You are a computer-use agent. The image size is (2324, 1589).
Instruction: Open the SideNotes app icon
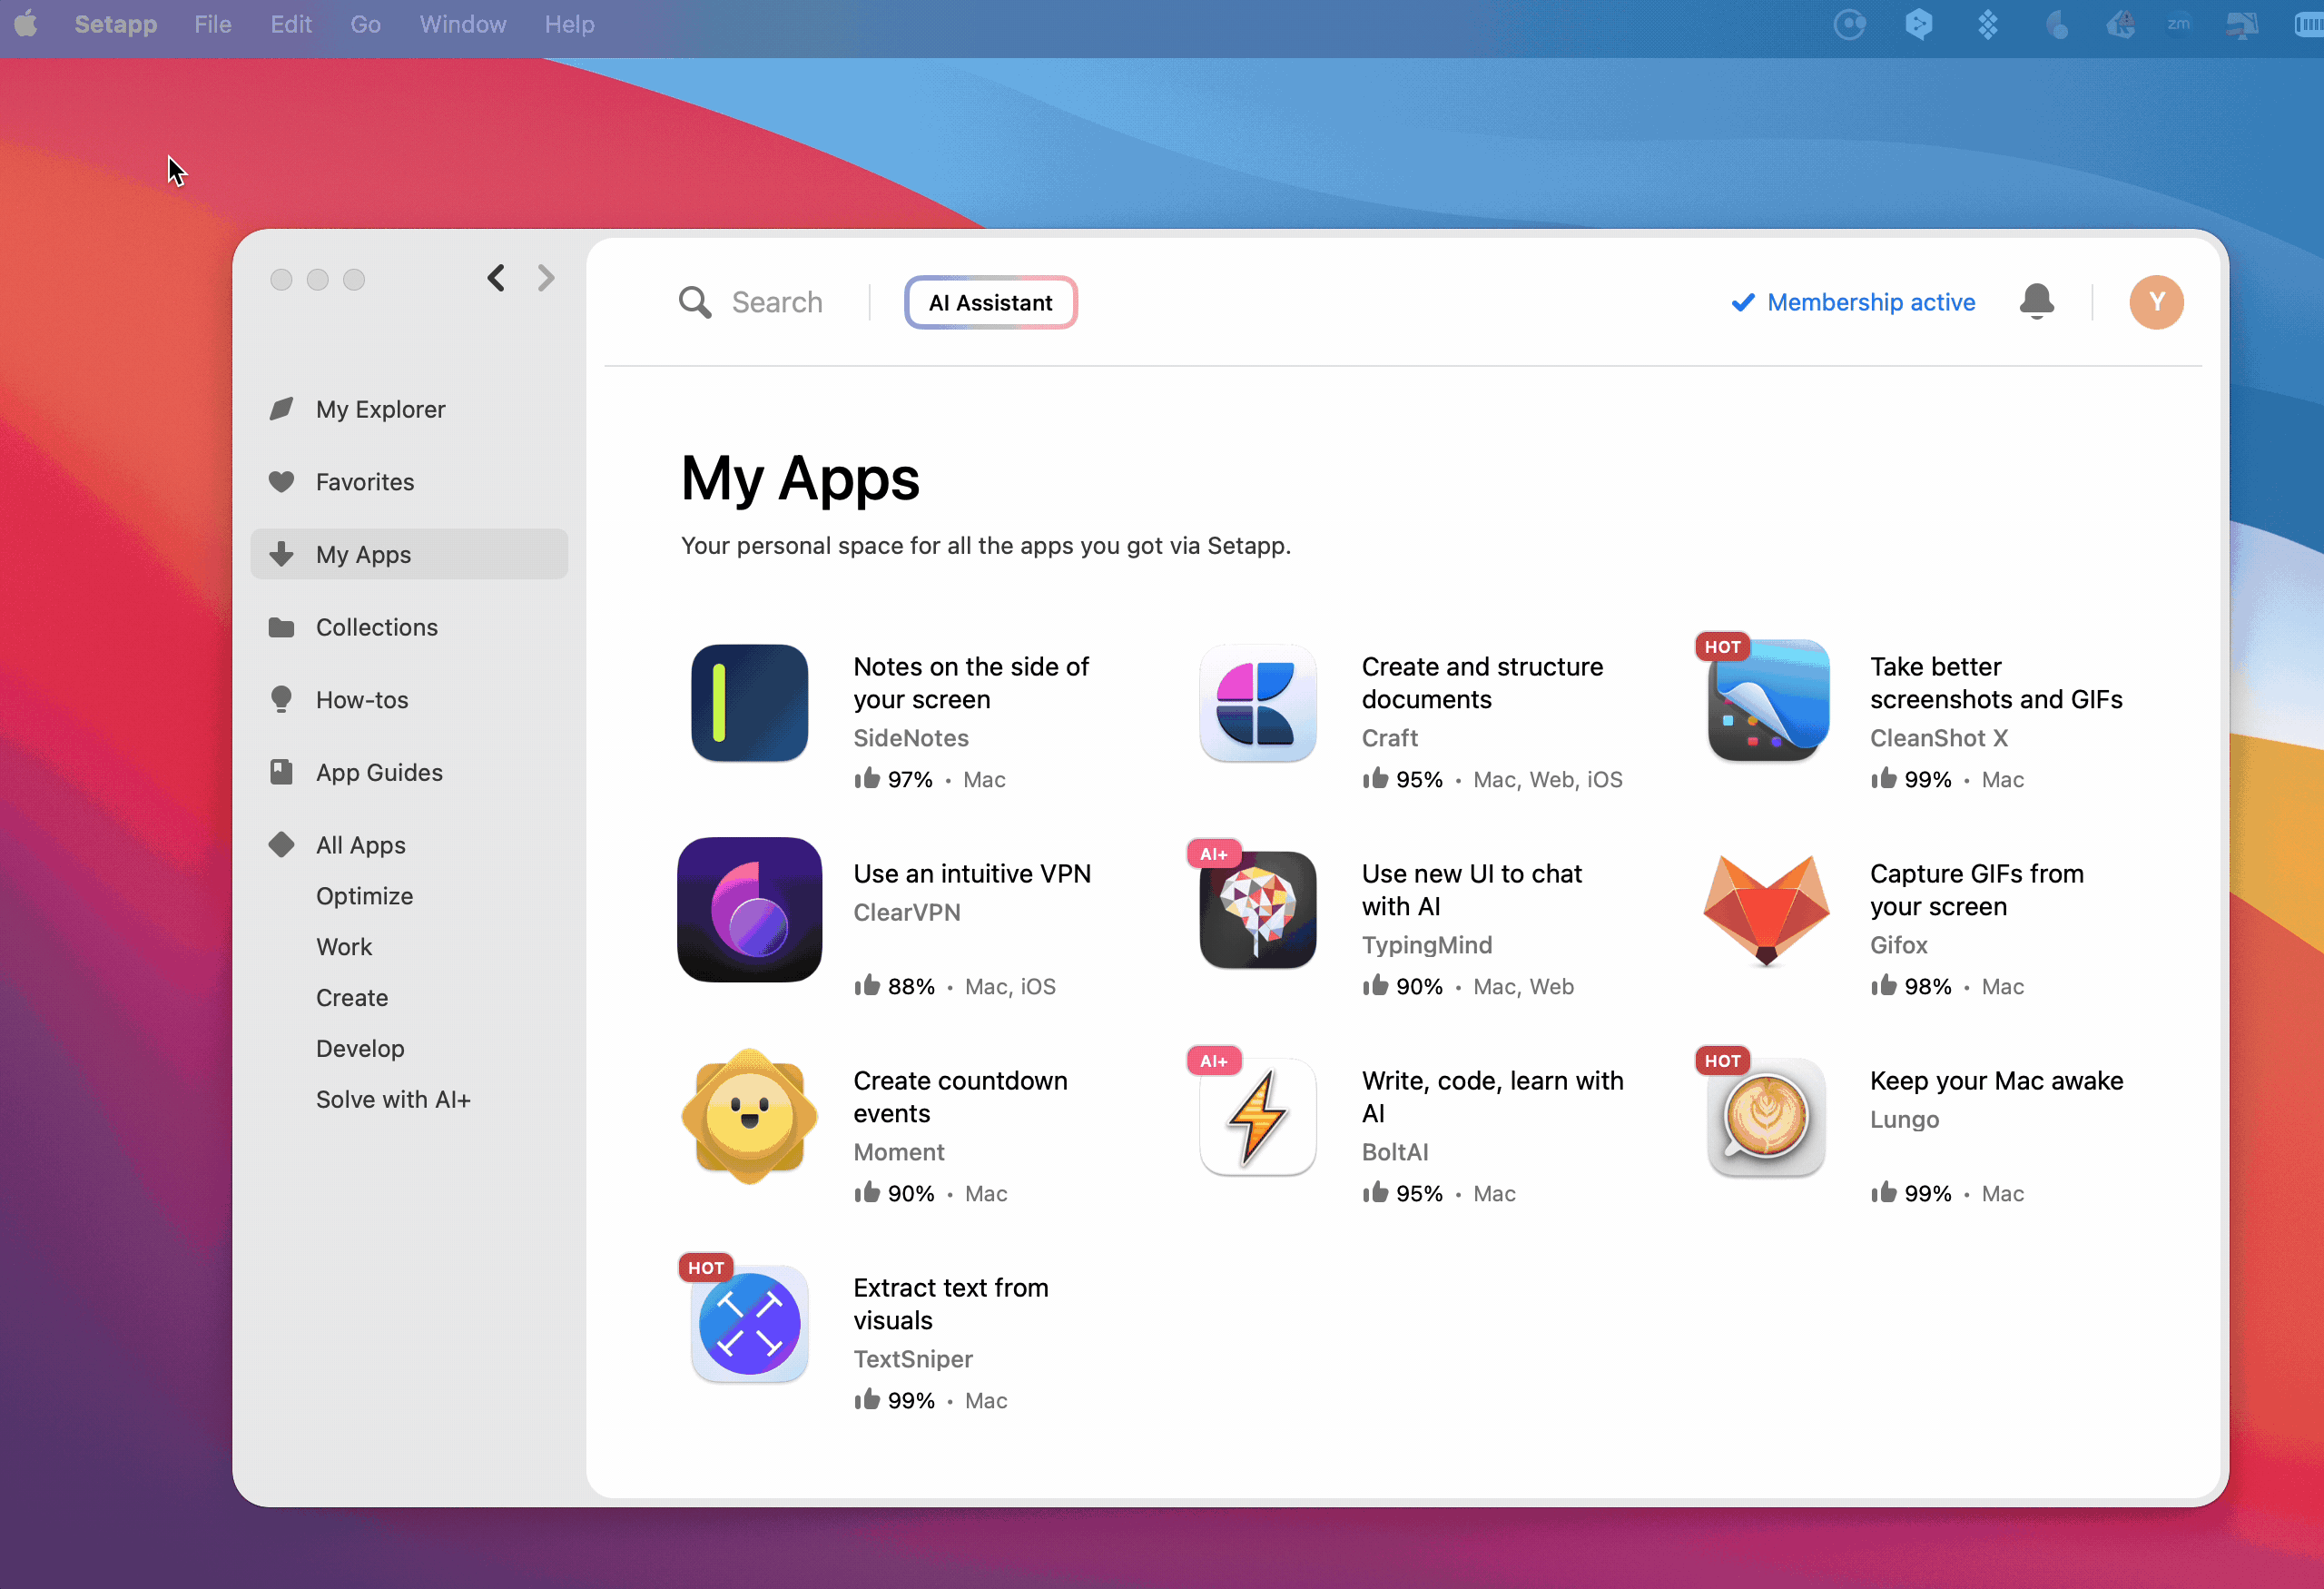[x=749, y=703]
